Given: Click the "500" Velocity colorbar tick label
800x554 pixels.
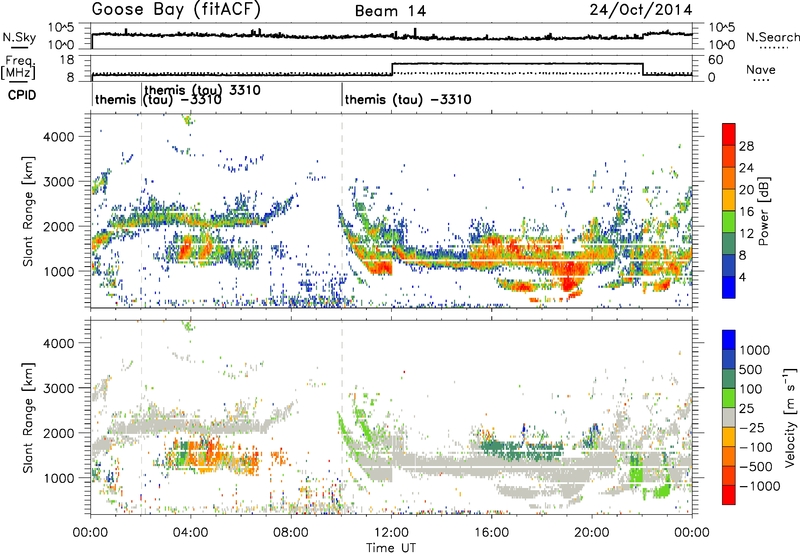Looking at the screenshot, I should click(x=750, y=369).
